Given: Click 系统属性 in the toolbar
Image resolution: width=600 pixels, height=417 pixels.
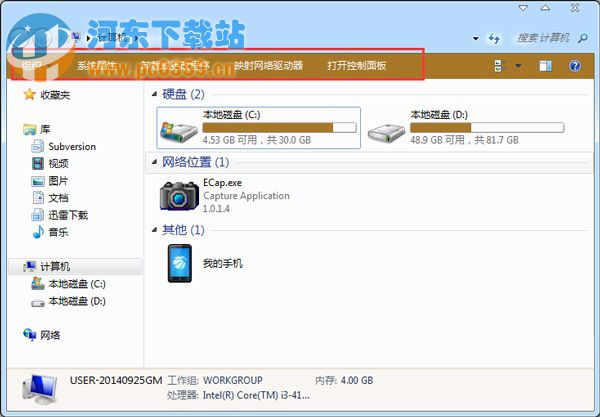Looking at the screenshot, I should [x=96, y=65].
